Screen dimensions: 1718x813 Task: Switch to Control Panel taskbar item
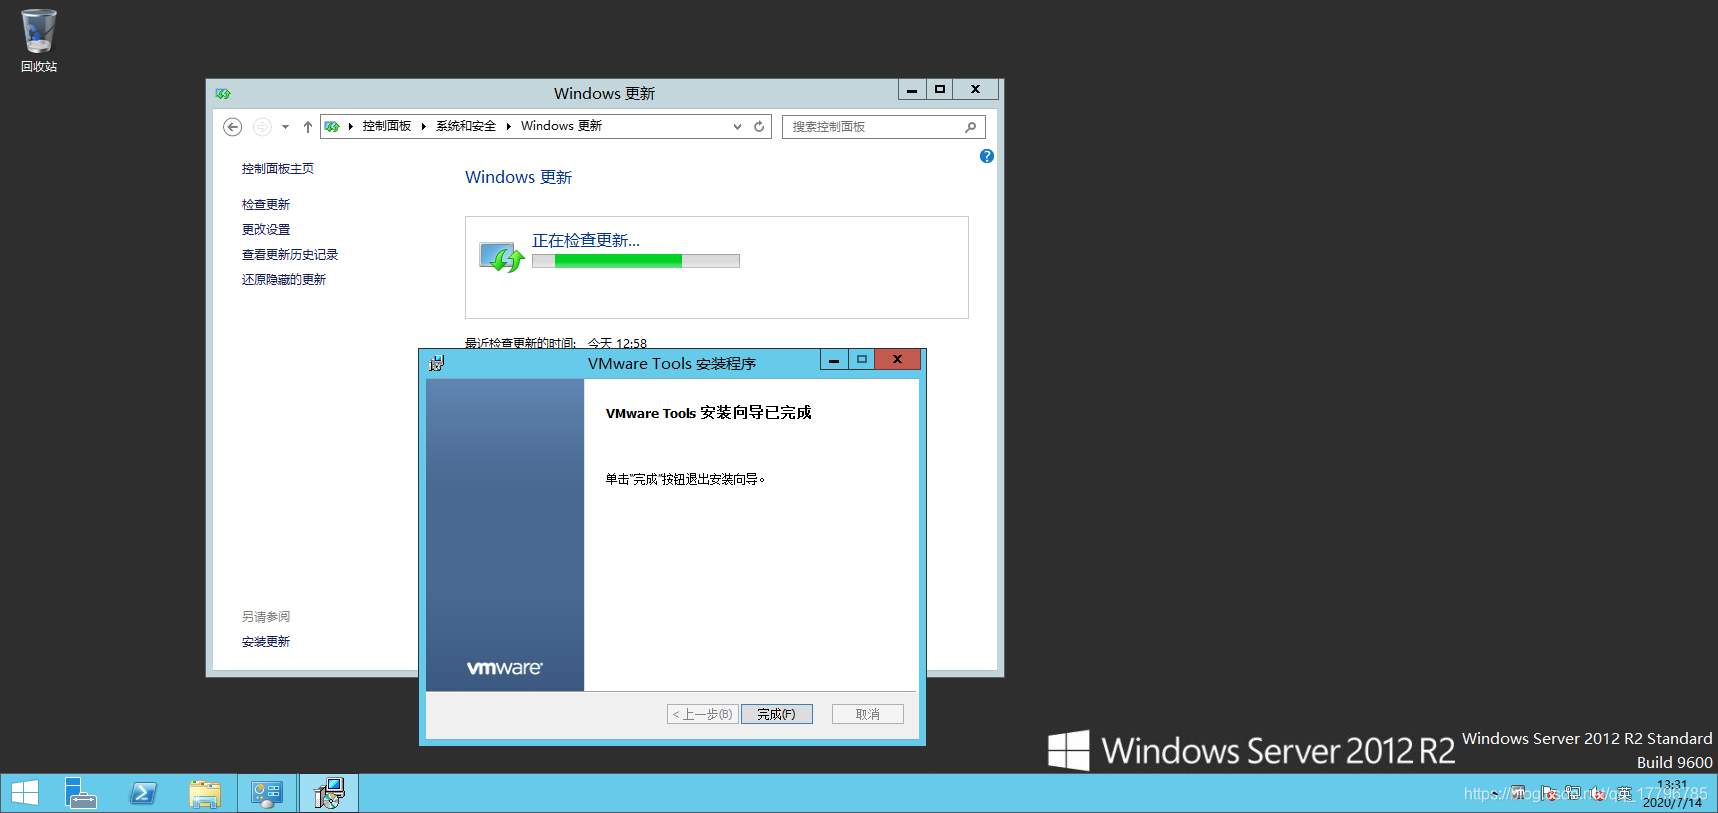click(x=267, y=794)
